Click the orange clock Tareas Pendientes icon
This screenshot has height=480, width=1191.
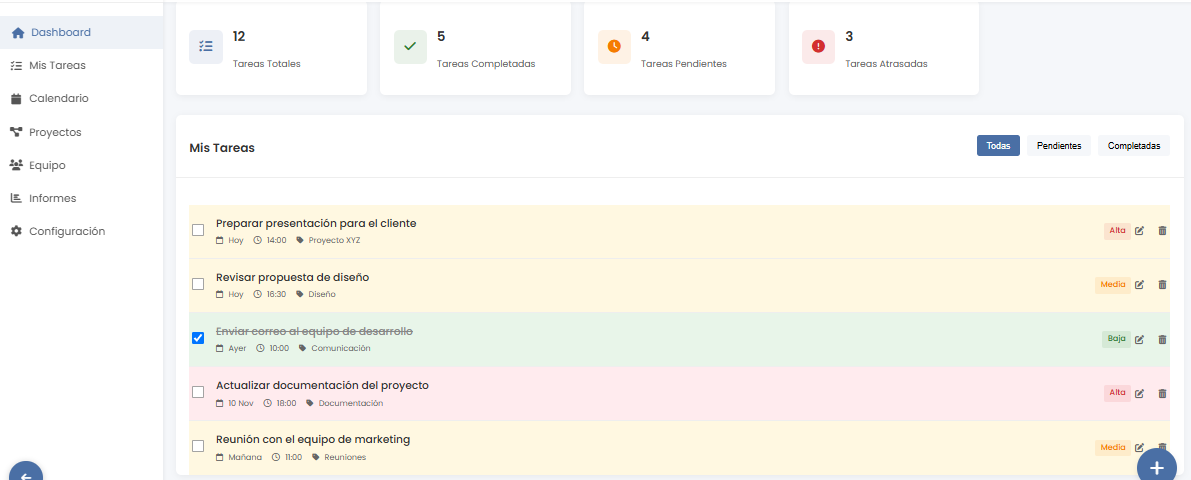[x=614, y=46]
